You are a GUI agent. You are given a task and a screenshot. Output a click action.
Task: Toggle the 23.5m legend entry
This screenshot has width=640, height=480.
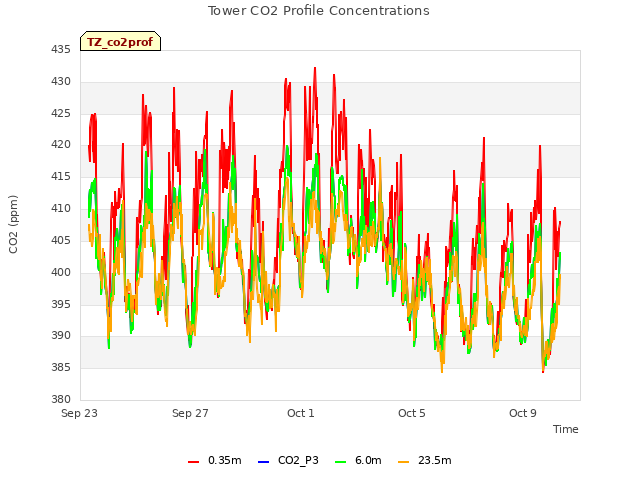[x=424, y=461]
